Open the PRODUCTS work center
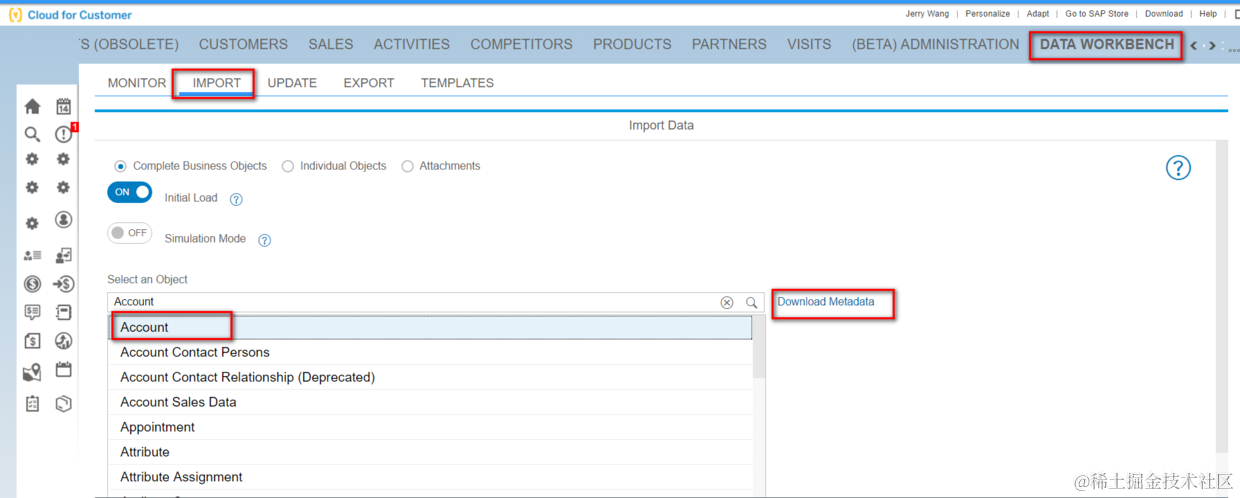 [x=632, y=44]
